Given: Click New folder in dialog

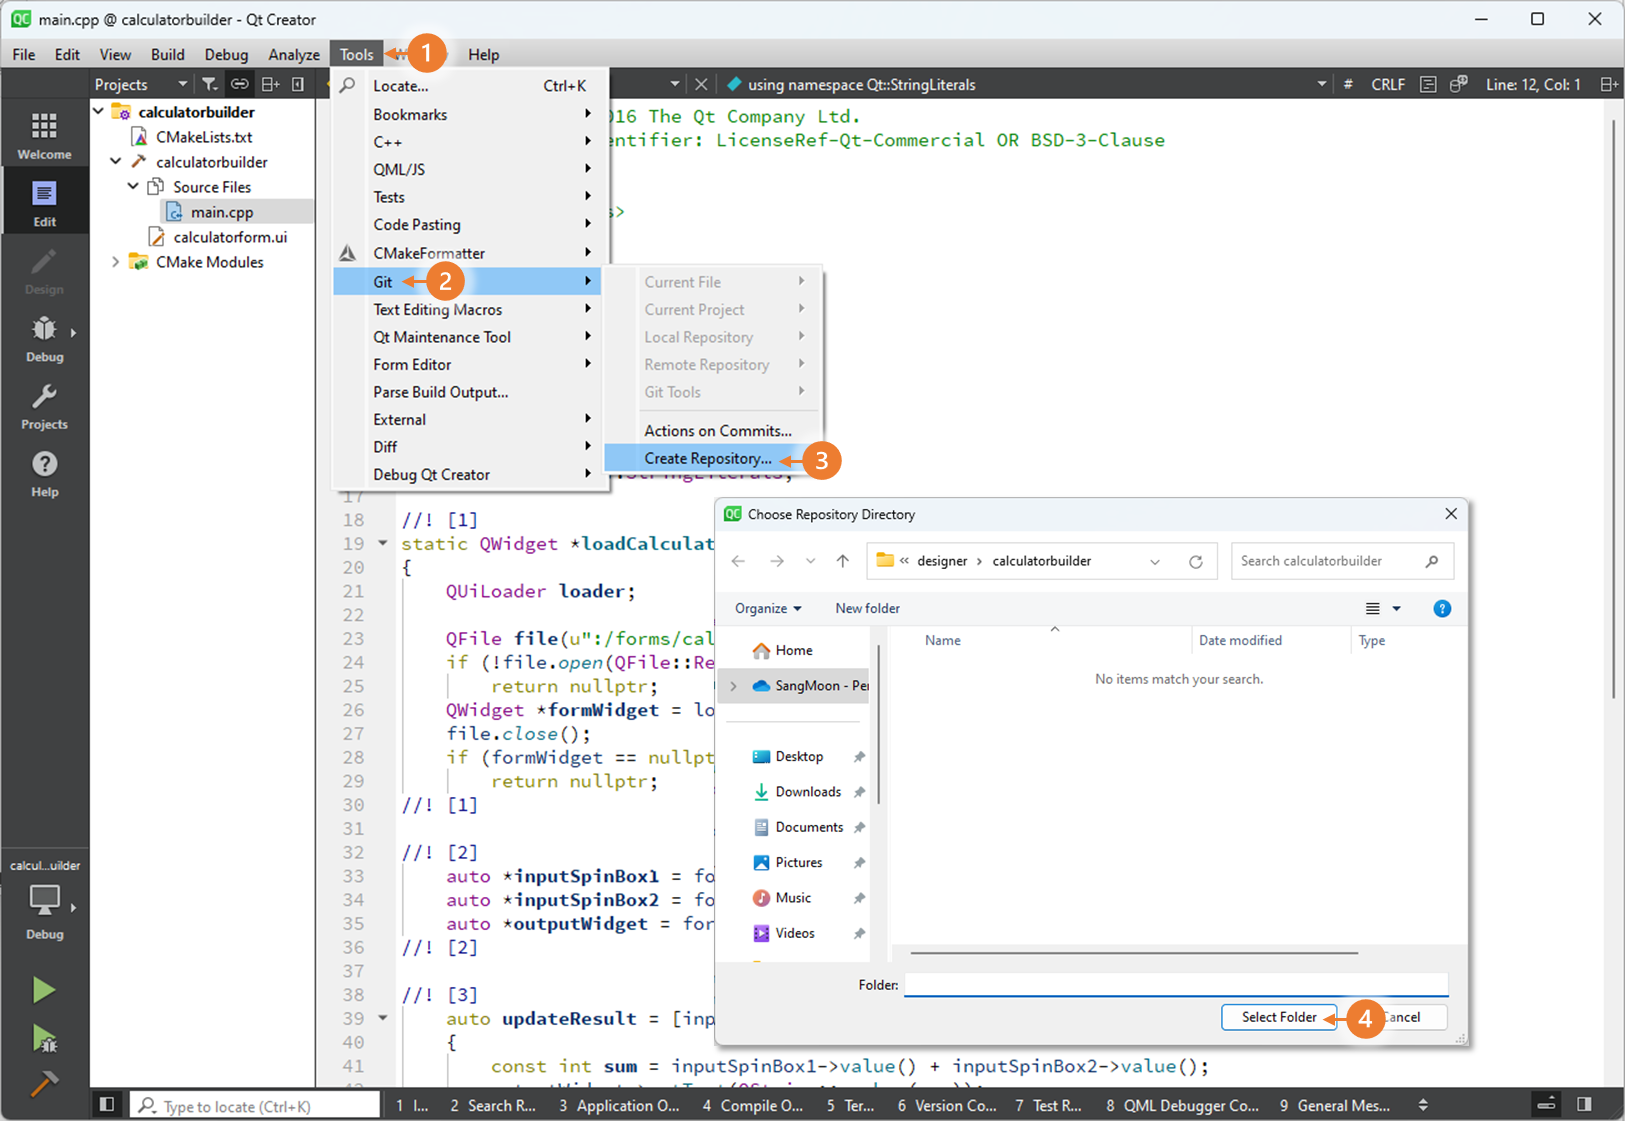Looking at the screenshot, I should click(x=867, y=608).
